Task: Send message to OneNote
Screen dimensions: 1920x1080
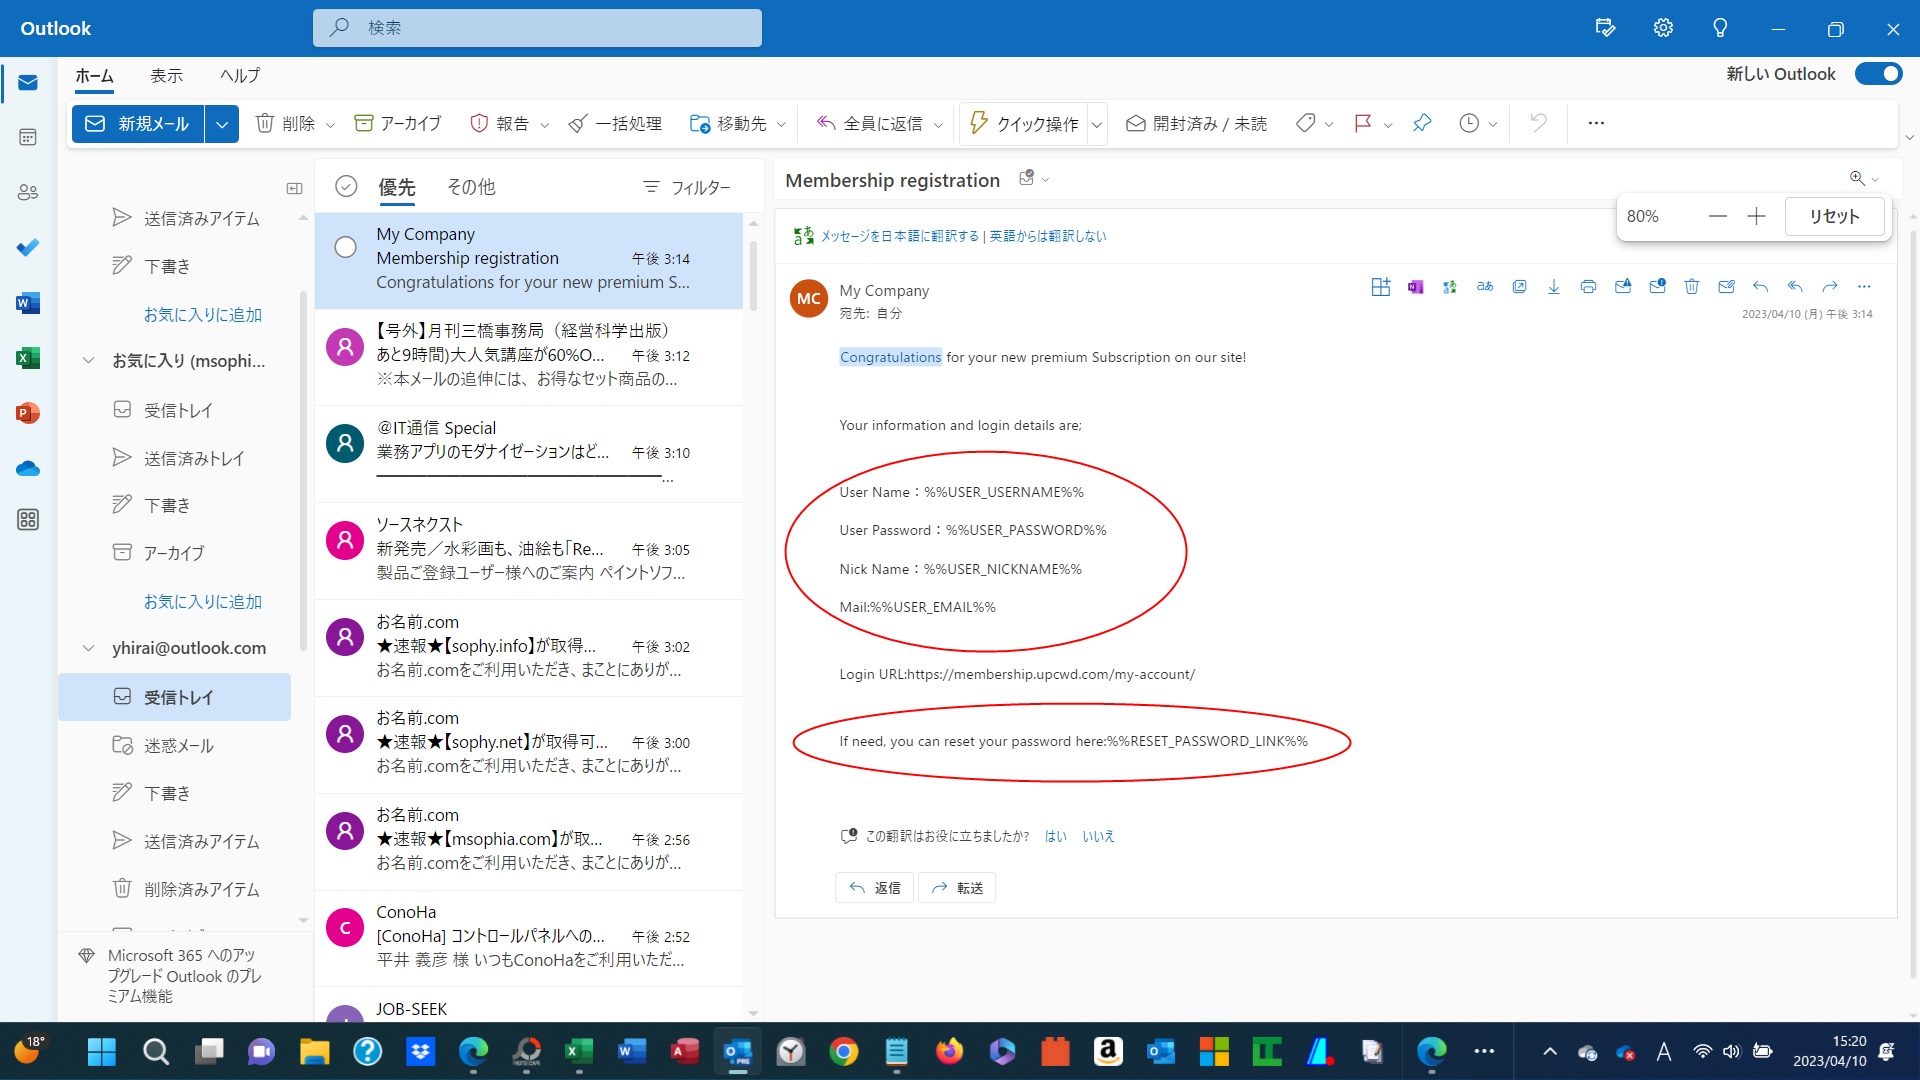Action: [x=1415, y=287]
